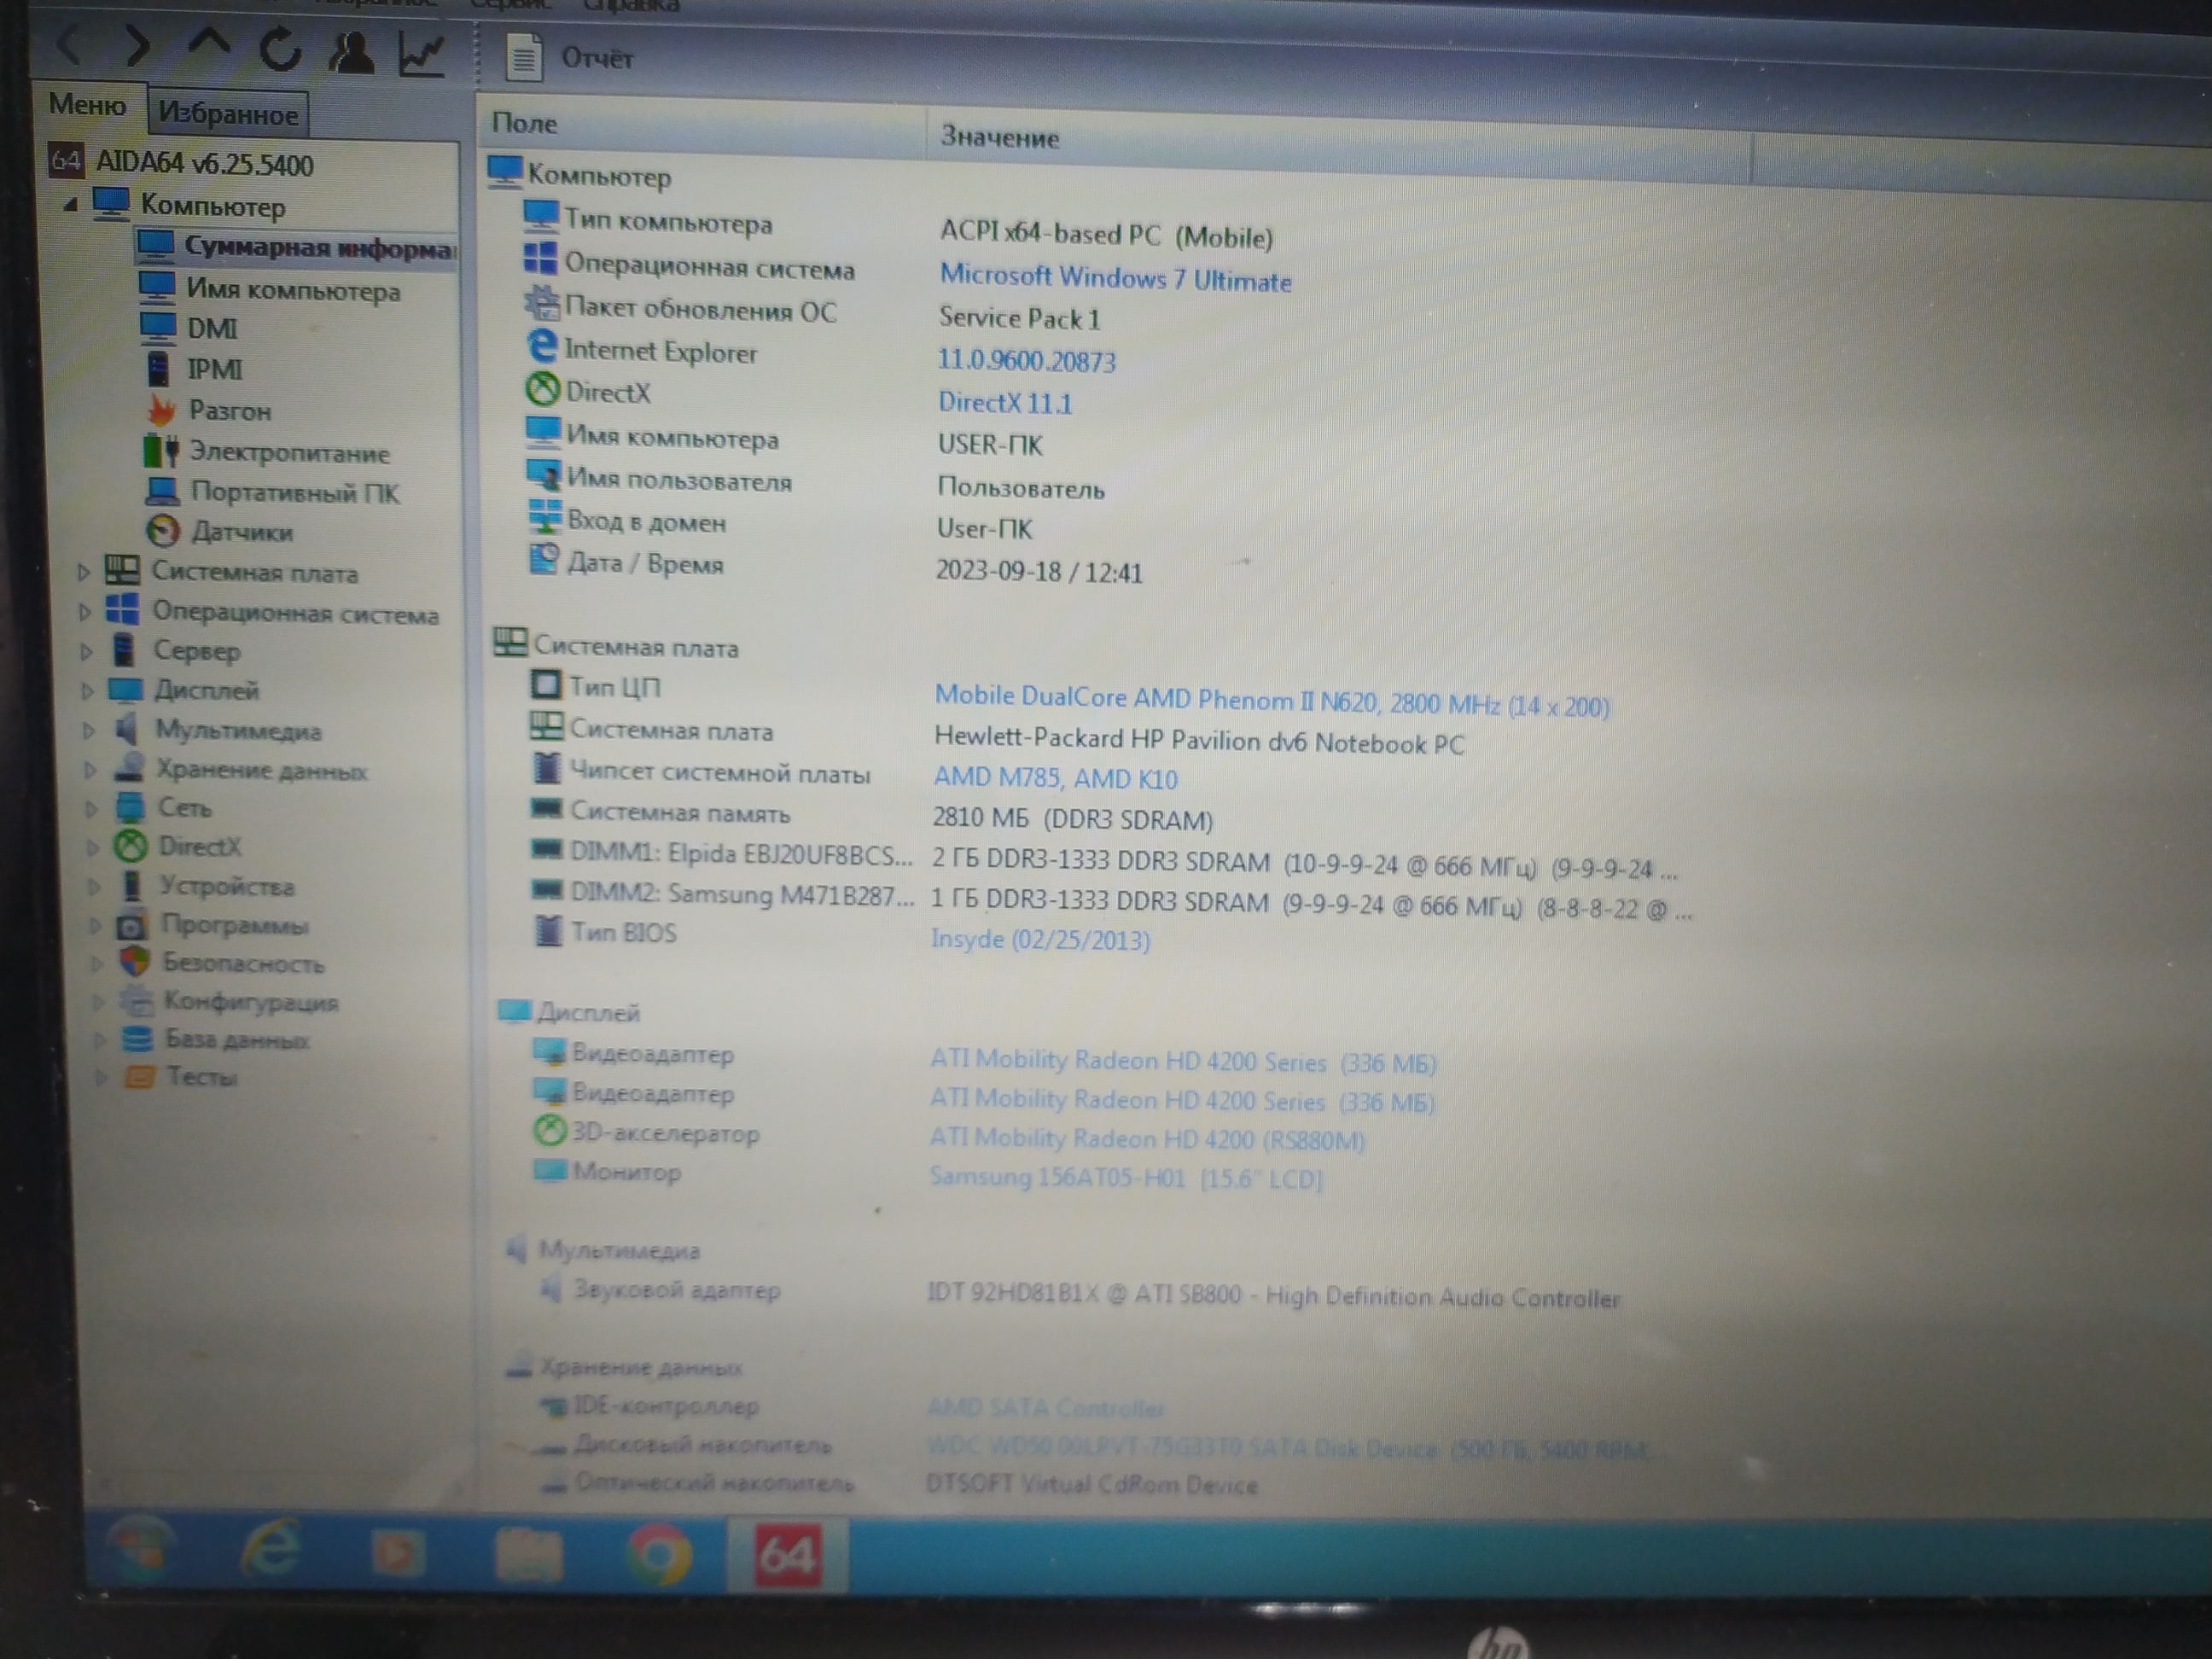The image size is (2212, 1659).
Task: Select the Безопасность shield icon
Action: point(134,962)
